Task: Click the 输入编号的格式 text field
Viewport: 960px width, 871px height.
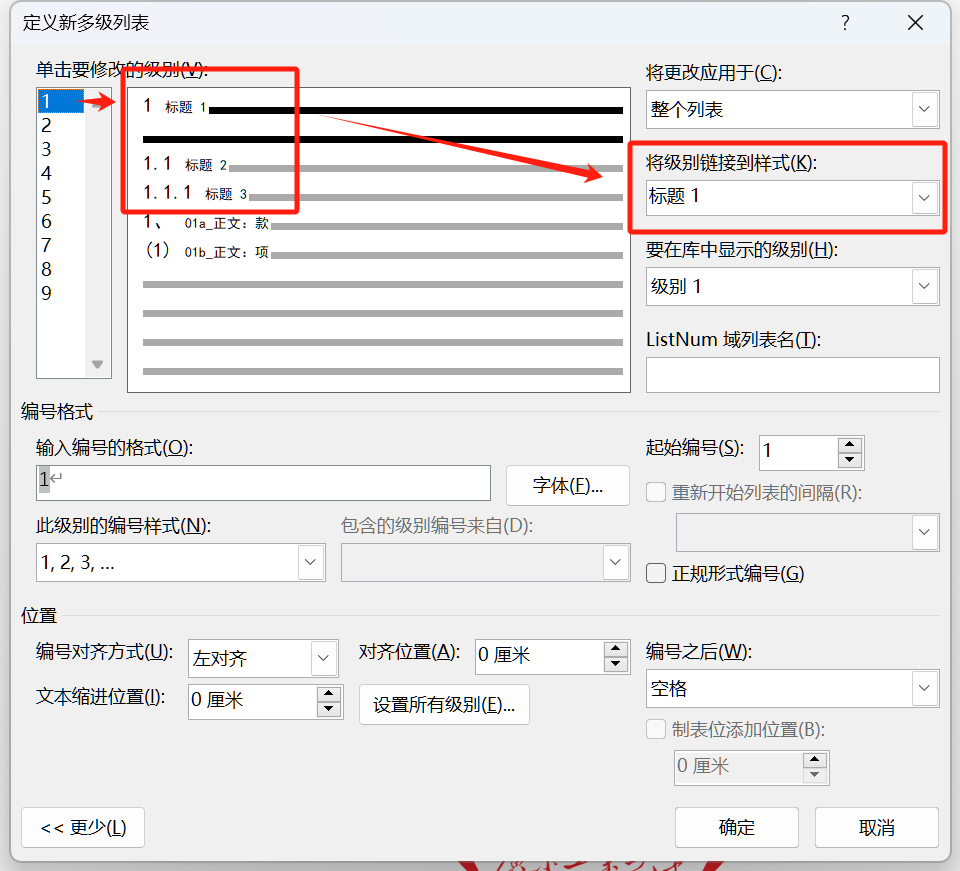Action: pyautogui.click(x=263, y=483)
